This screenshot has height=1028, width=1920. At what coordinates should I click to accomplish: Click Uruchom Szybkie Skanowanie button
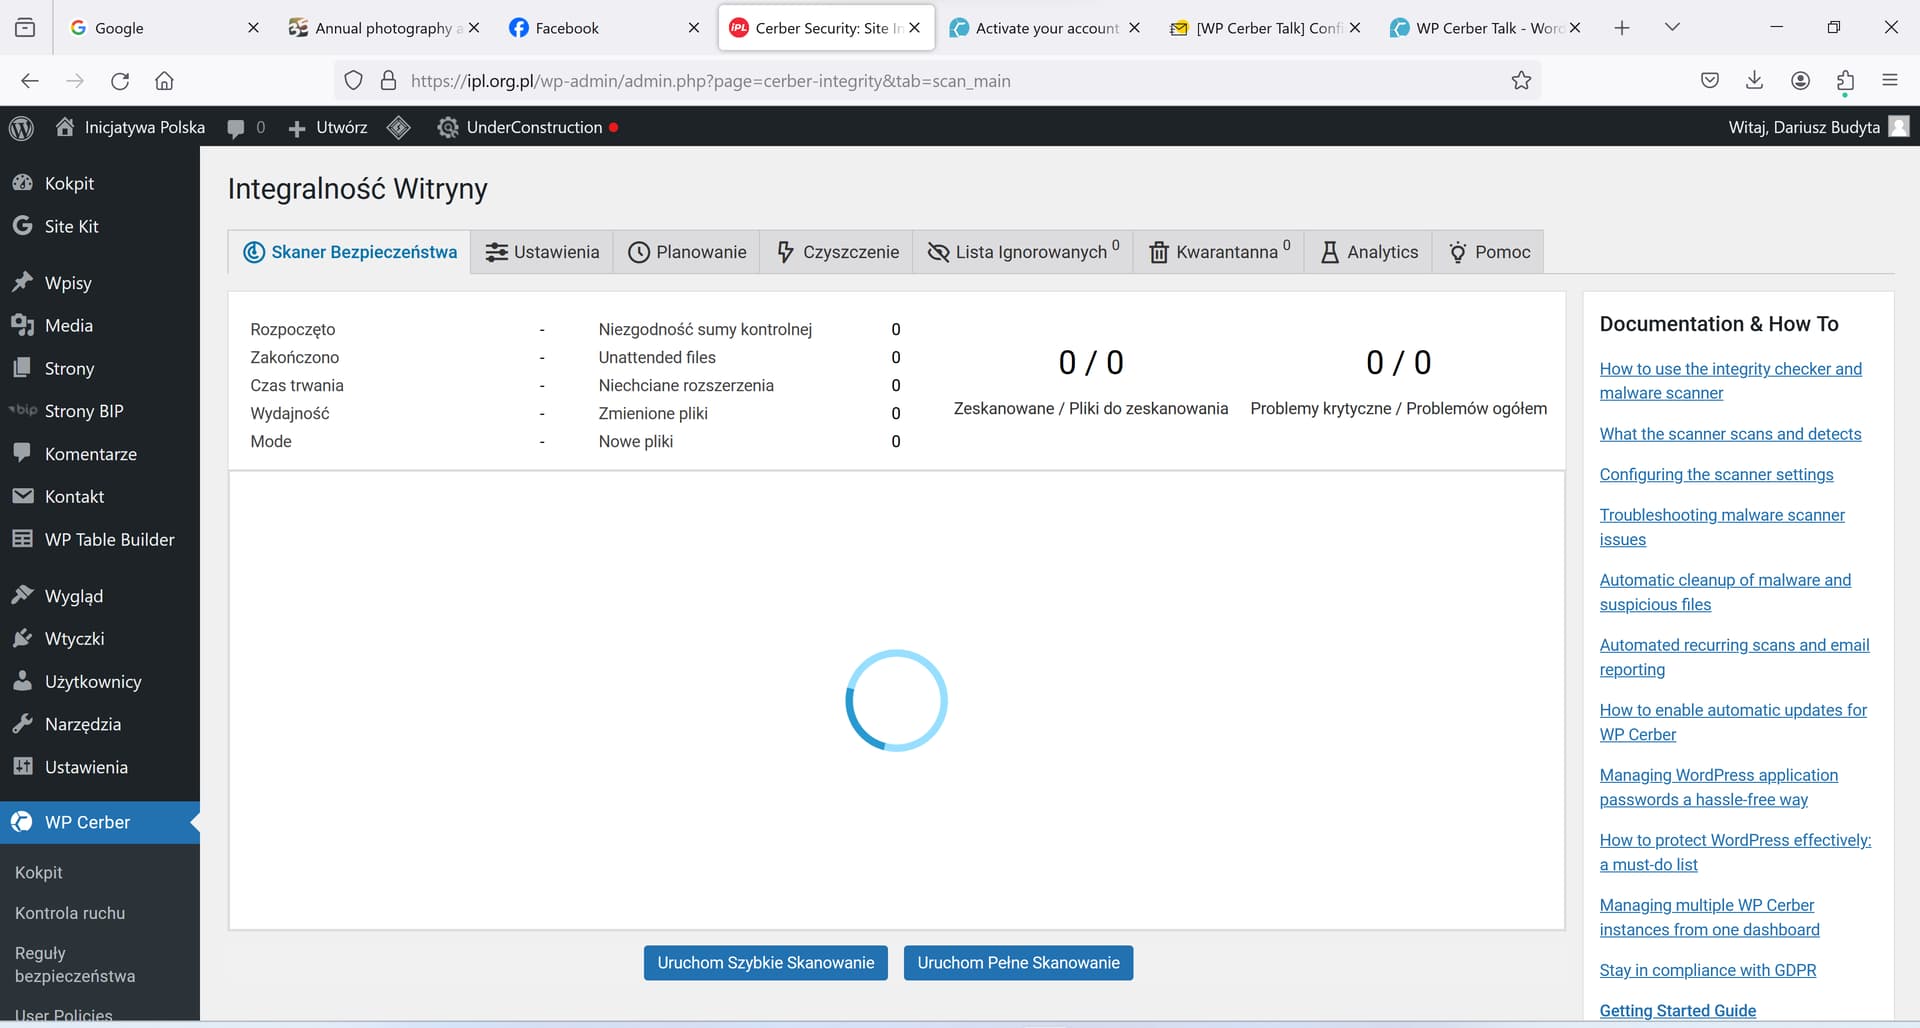click(x=765, y=963)
